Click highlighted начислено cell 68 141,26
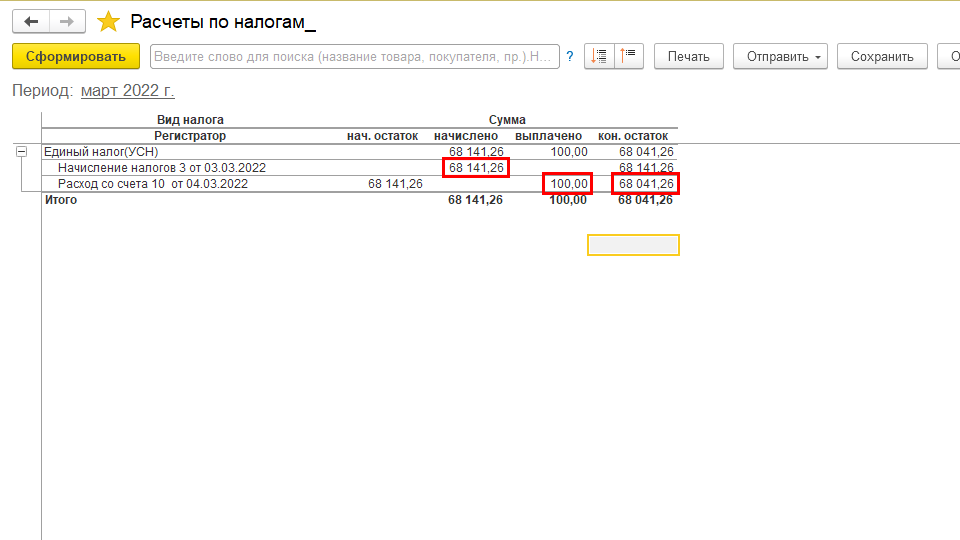 (x=476, y=168)
